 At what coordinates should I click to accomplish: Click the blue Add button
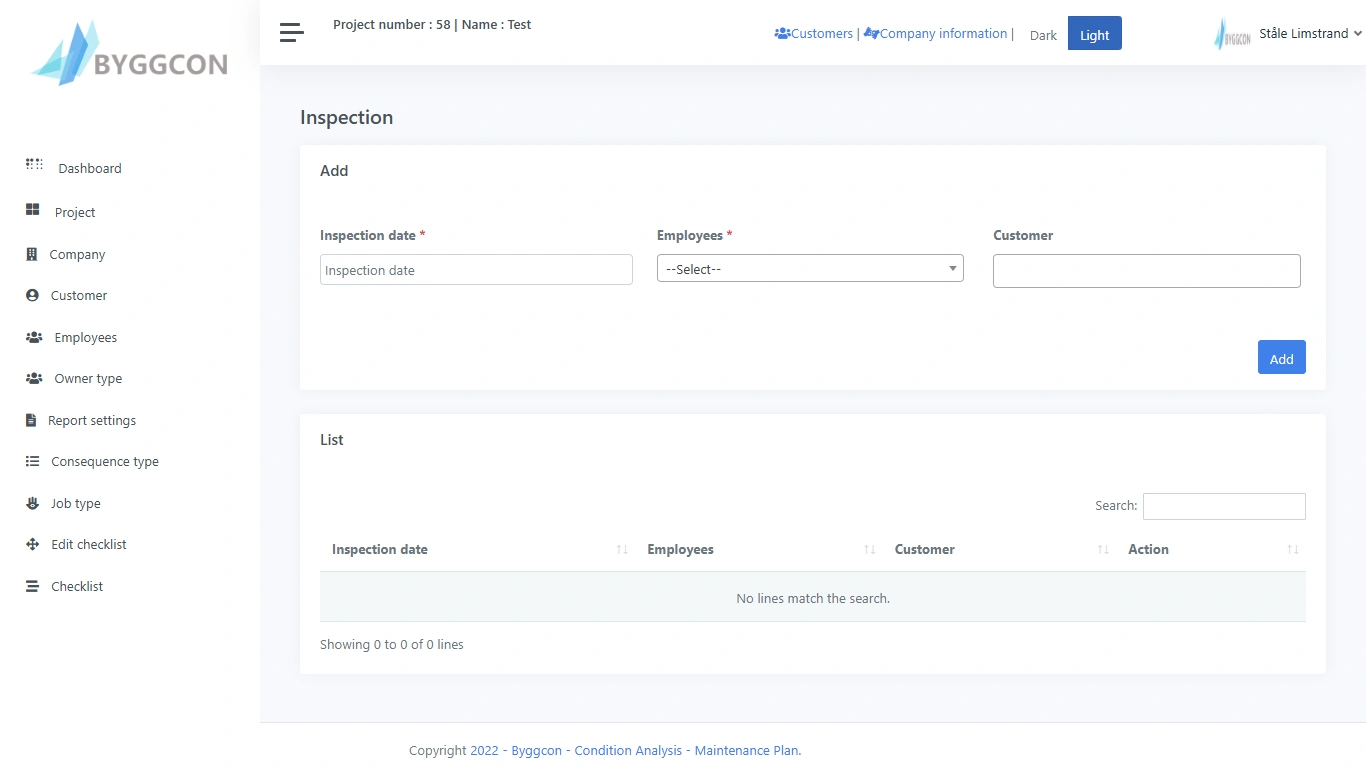1281,358
